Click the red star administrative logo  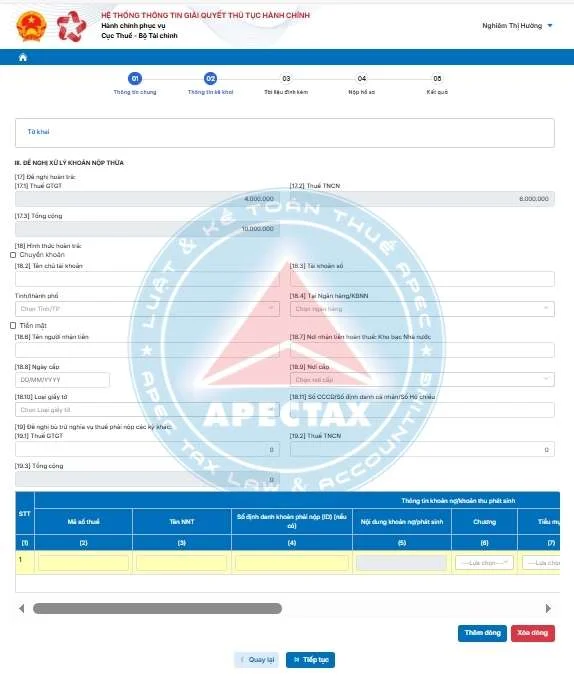(x=71, y=26)
